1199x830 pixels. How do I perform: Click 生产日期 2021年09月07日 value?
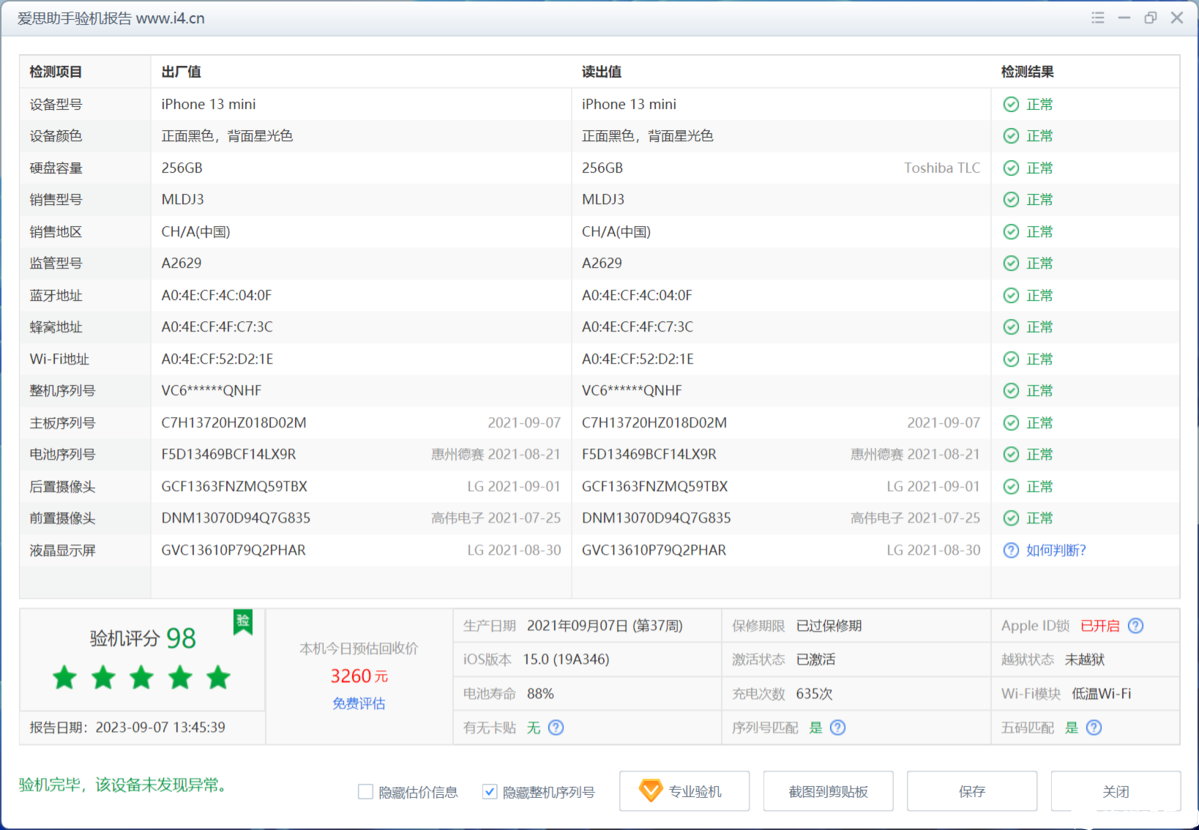coord(604,626)
